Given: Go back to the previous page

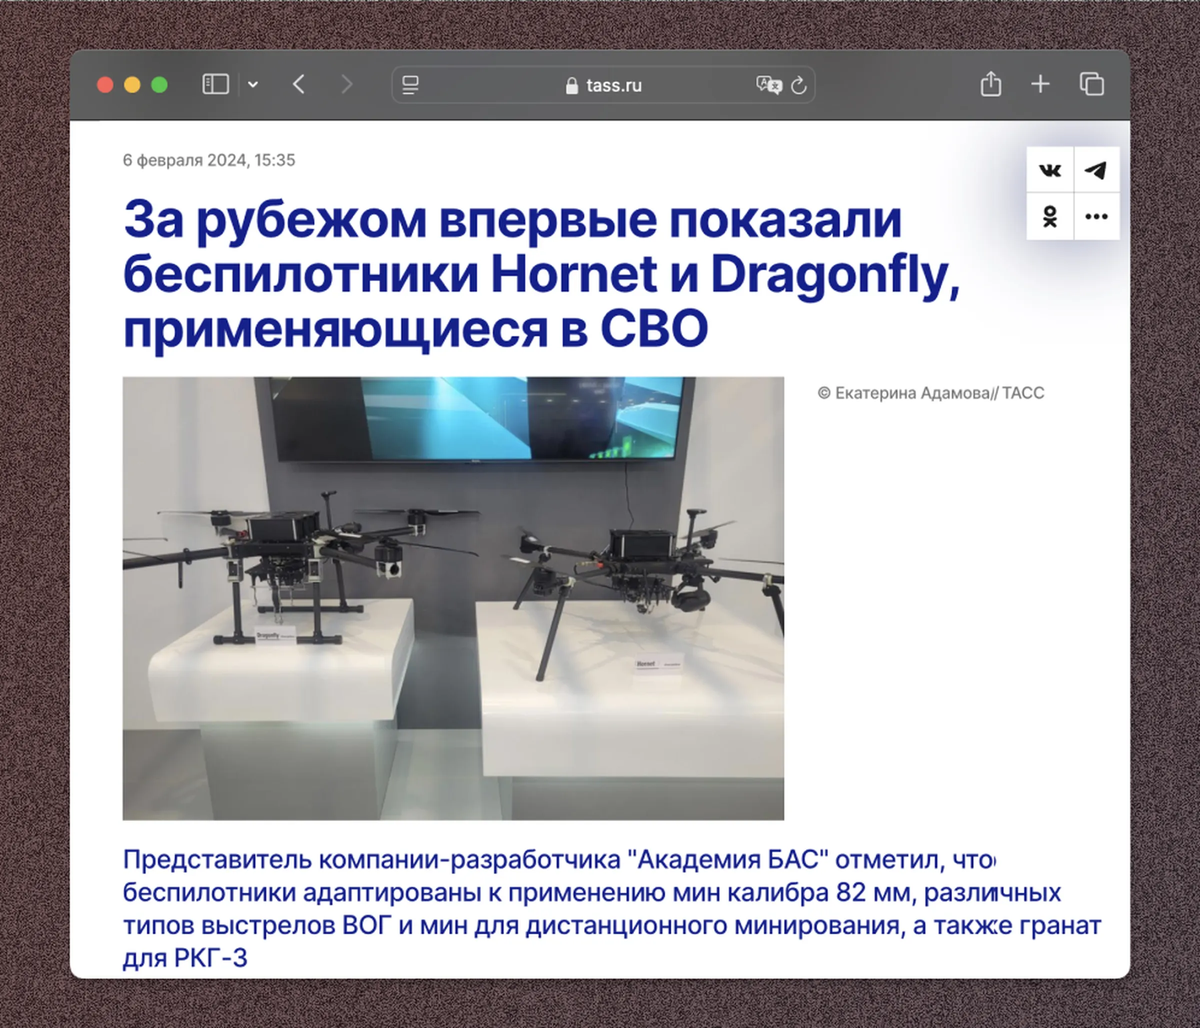Looking at the screenshot, I should pyautogui.click(x=298, y=85).
